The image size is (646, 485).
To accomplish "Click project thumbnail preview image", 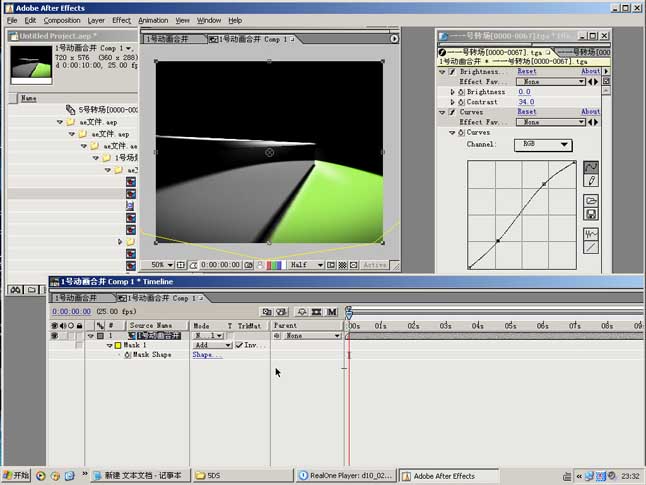I will pyautogui.click(x=31, y=65).
